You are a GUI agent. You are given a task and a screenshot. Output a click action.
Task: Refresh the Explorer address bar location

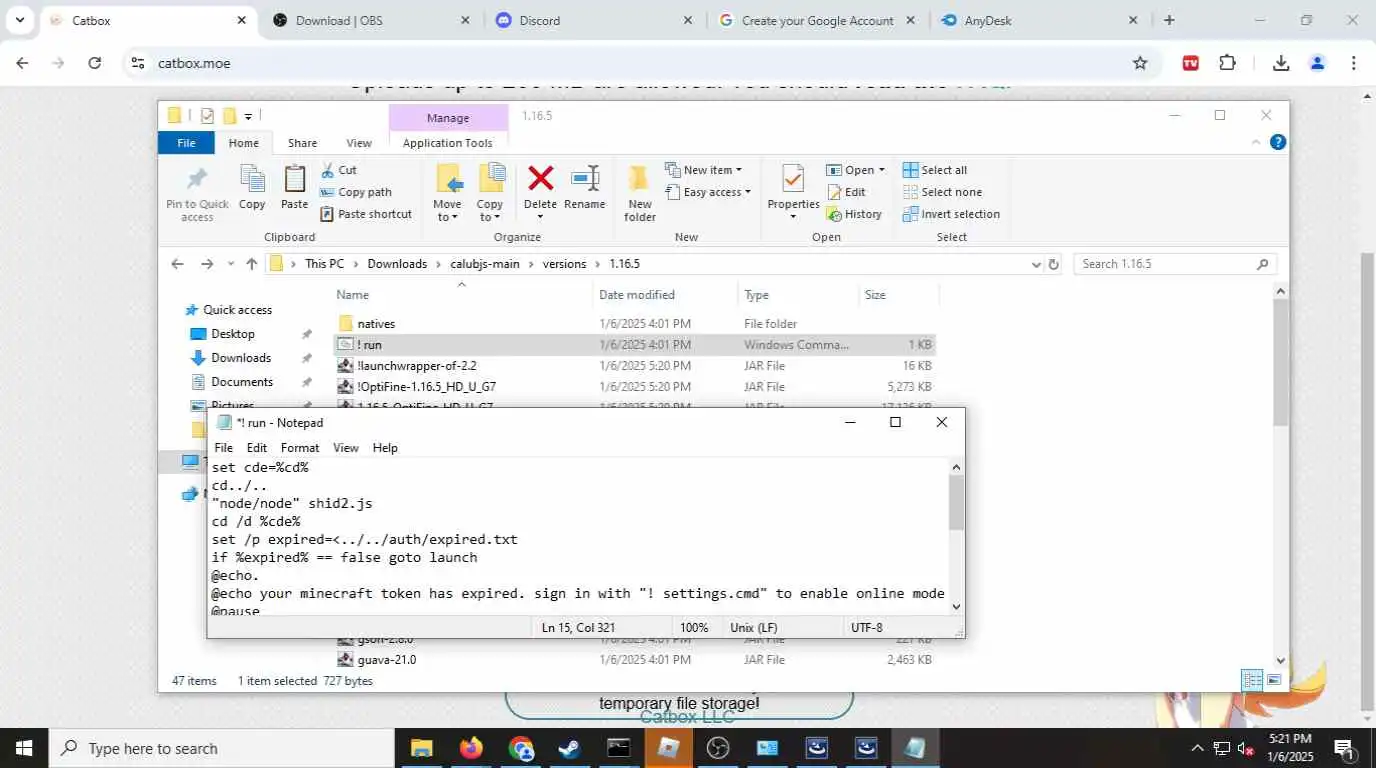tap(1053, 264)
